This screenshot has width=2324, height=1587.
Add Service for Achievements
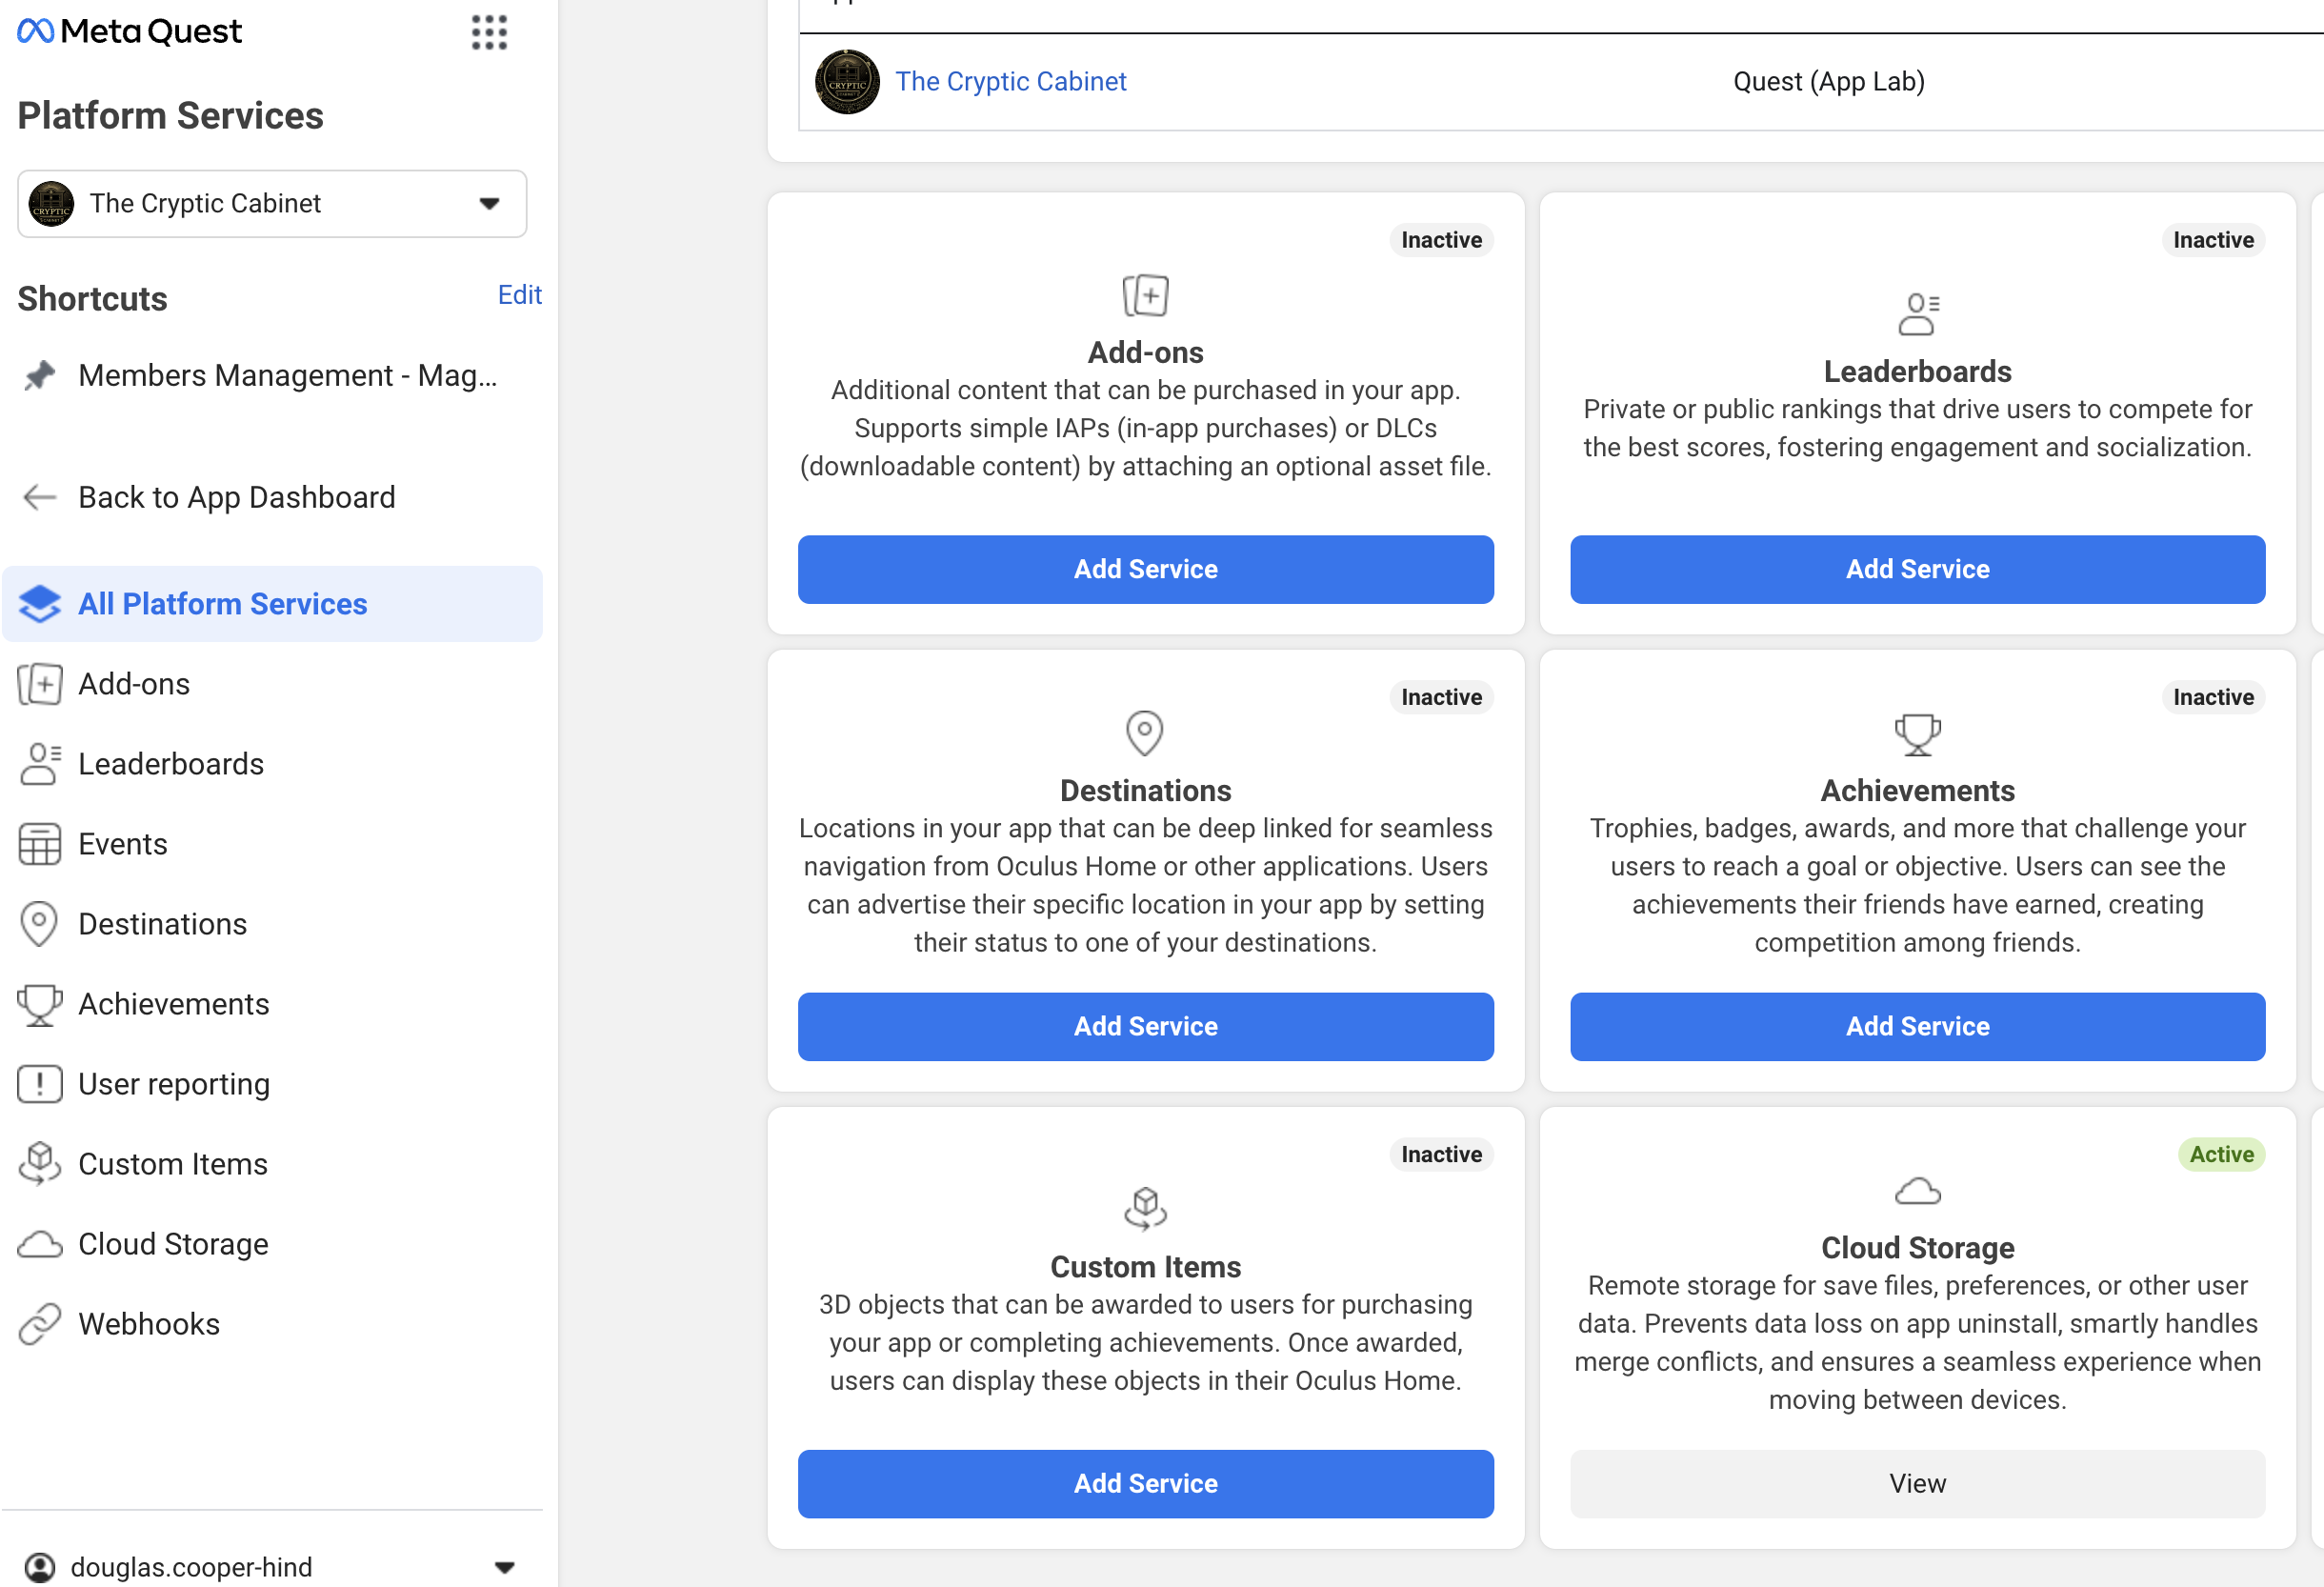click(1918, 1026)
